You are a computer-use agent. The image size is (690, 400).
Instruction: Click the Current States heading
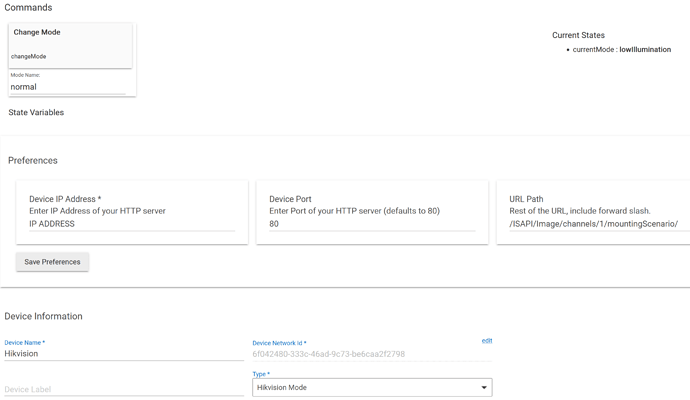pyautogui.click(x=578, y=35)
